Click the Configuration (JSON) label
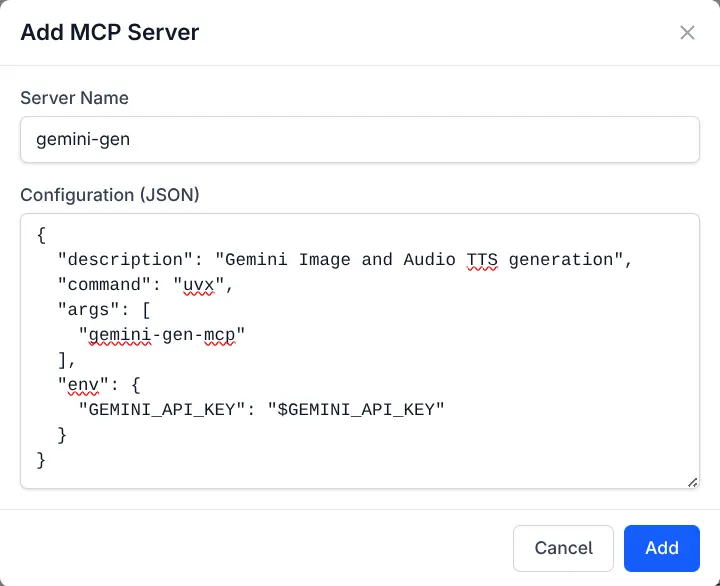720x586 pixels. pos(110,195)
